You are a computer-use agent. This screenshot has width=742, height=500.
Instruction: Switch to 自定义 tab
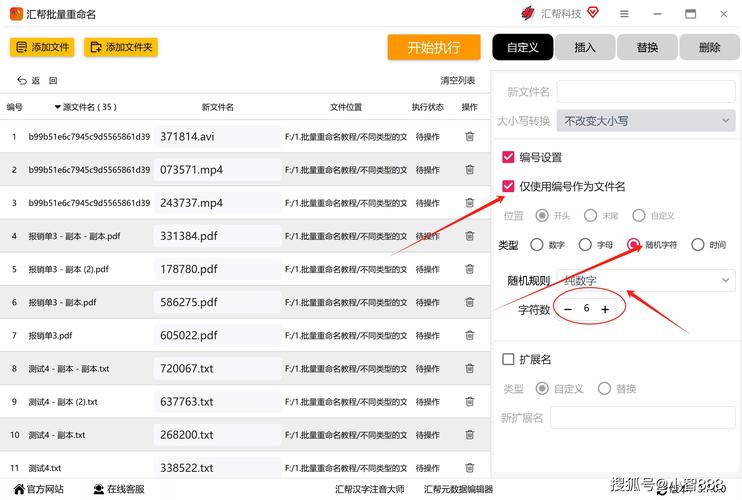pos(522,47)
